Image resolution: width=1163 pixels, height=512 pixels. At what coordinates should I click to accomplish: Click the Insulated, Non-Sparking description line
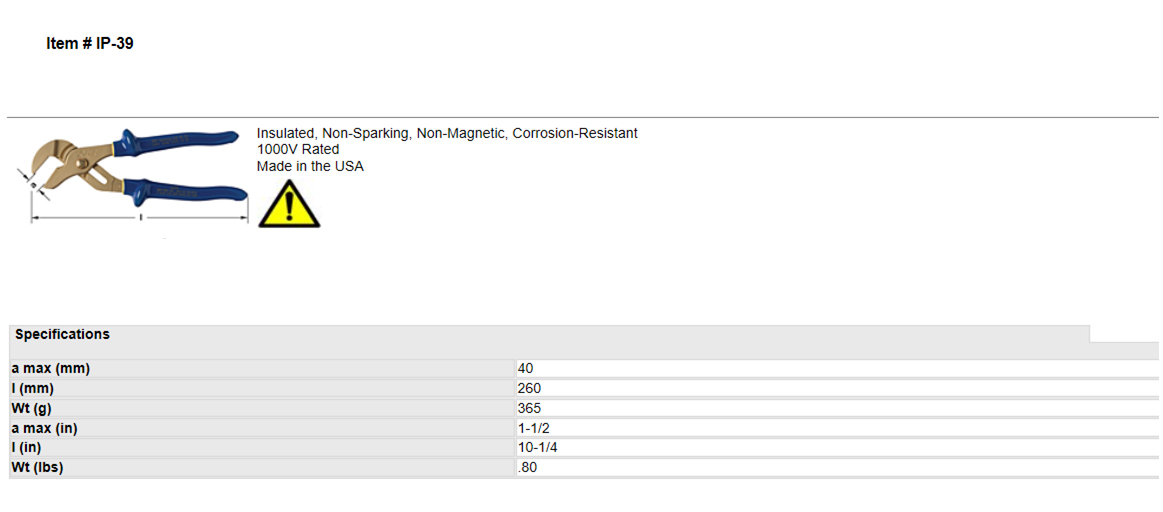(x=447, y=134)
